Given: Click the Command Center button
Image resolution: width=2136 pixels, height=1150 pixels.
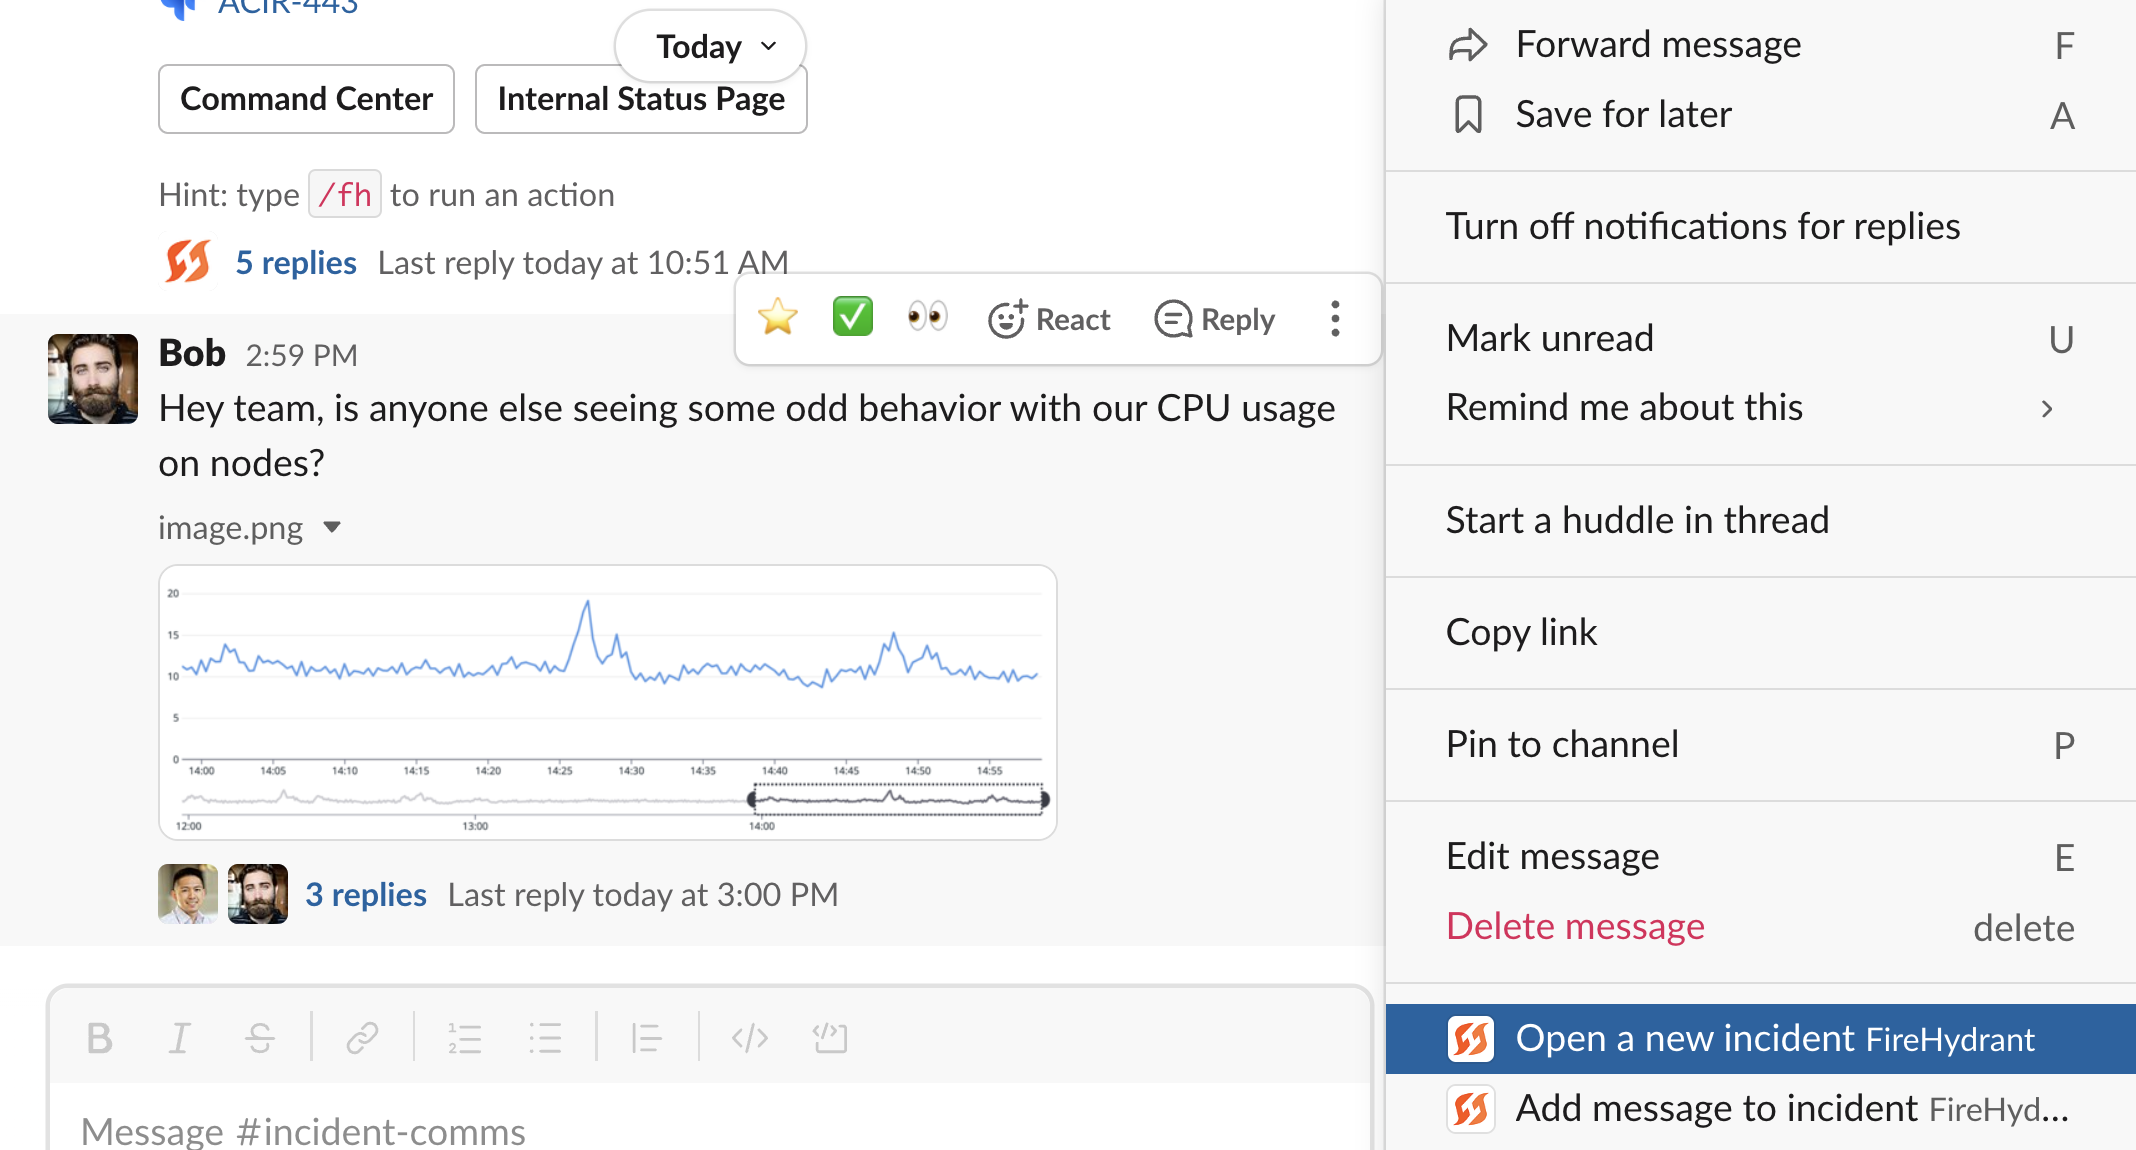Looking at the screenshot, I should [x=306, y=98].
